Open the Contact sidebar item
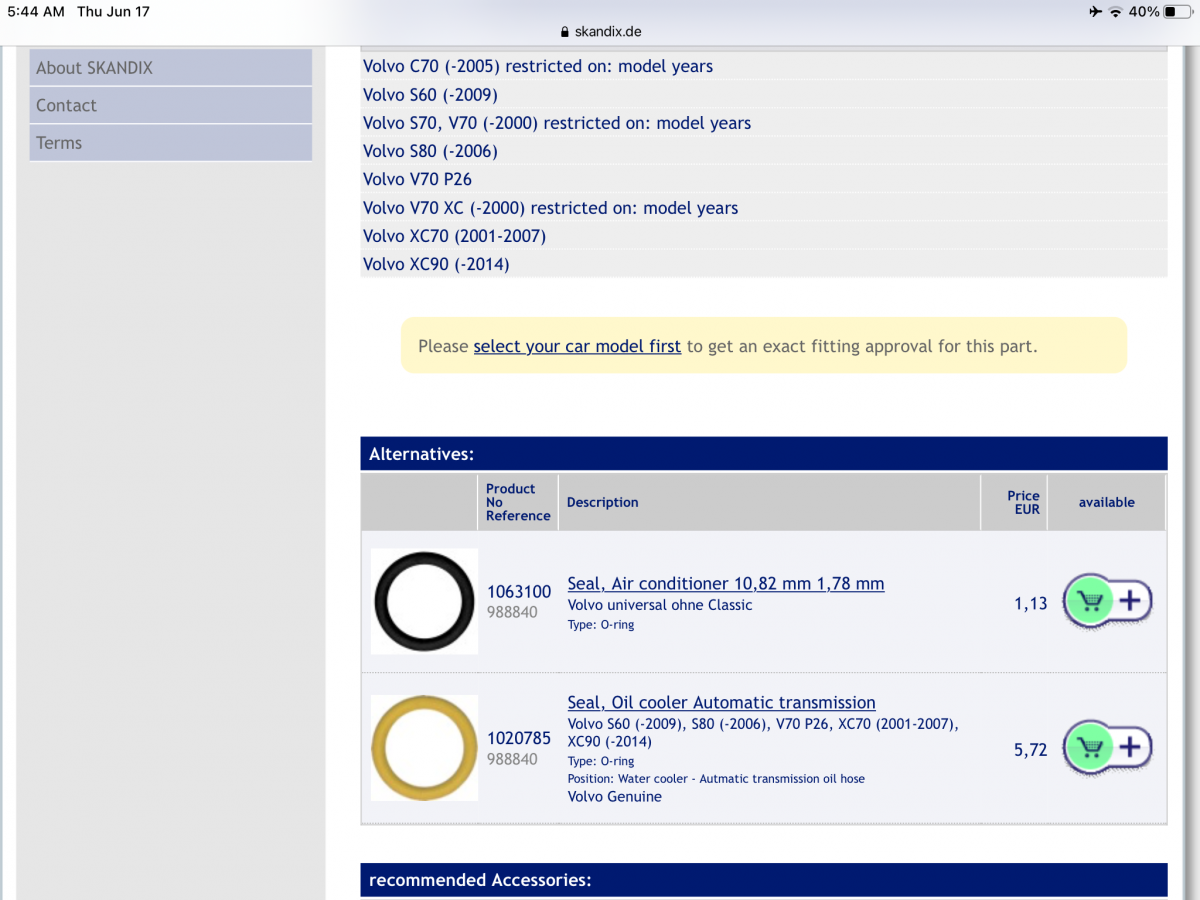 pyautogui.click(x=171, y=105)
